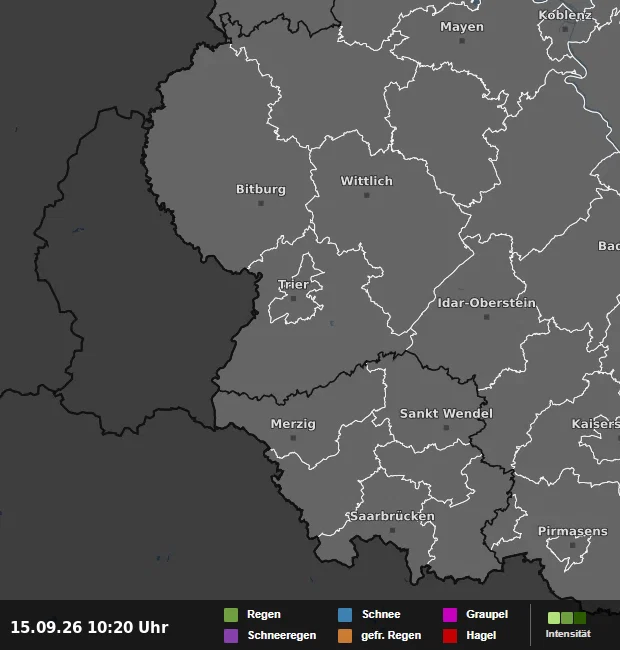Select the Wittlich city marker
Image resolution: width=620 pixels, height=650 pixels.
pos(366,195)
